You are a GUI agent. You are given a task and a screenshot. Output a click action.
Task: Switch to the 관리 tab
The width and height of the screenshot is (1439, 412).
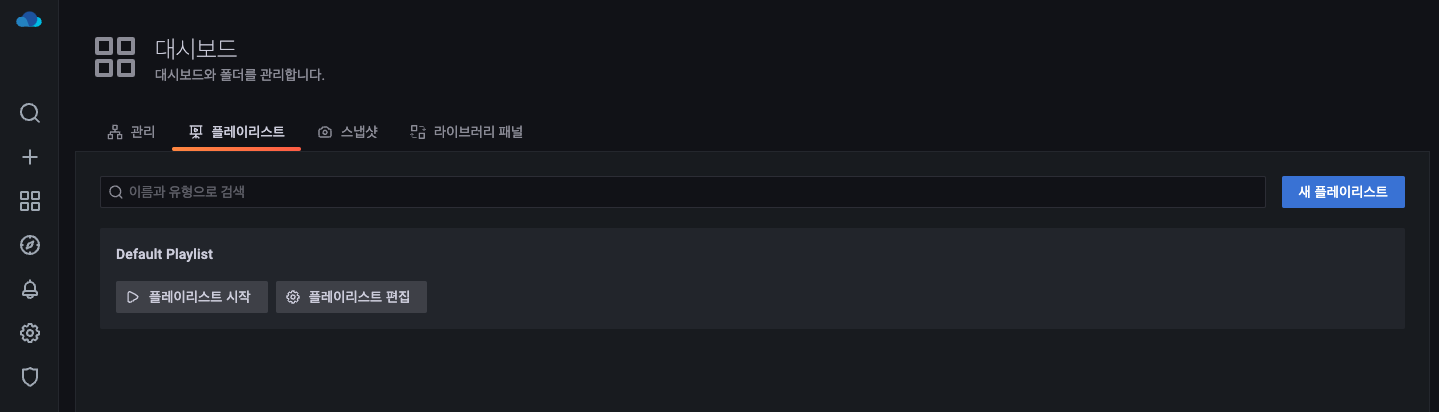coord(131,132)
